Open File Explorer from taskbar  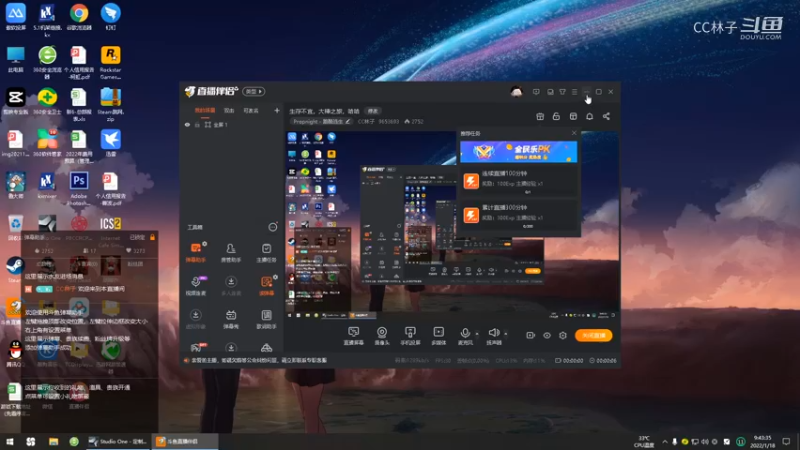tap(53, 441)
